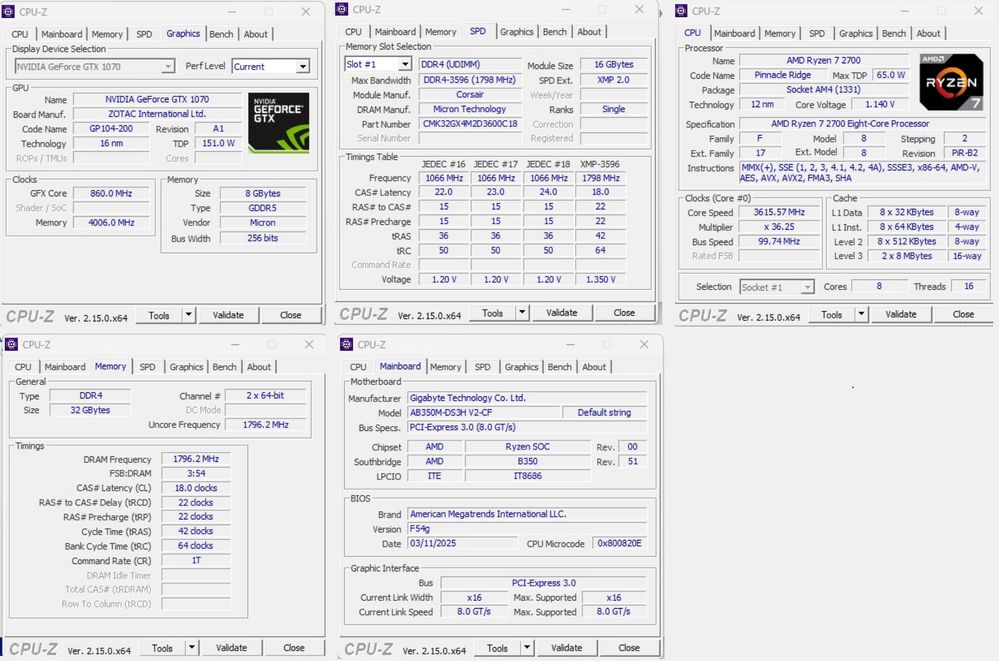Click the TDP value 151.0 W
999x661 pixels.
(219, 143)
